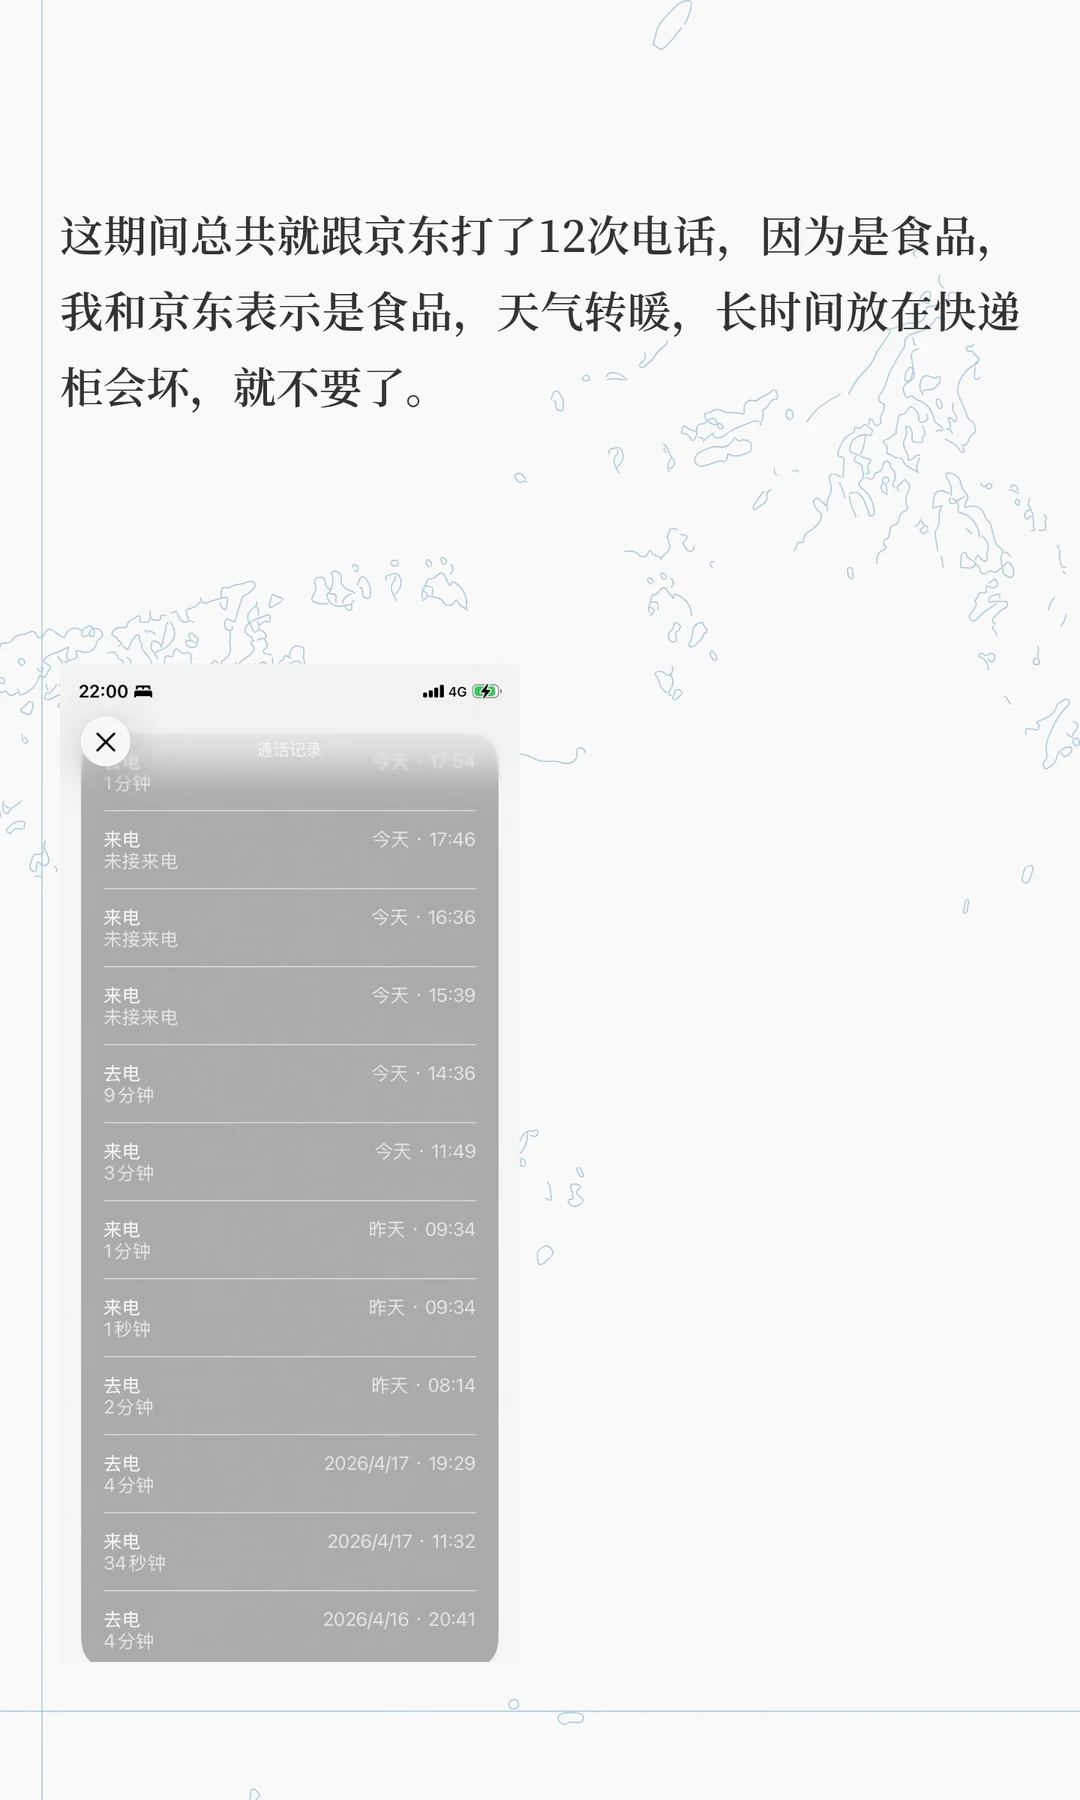Viewport: 1080px width, 1800px height.
Task: Select the 2026/4/16 20:41 outgoing call
Action: click(x=290, y=1628)
